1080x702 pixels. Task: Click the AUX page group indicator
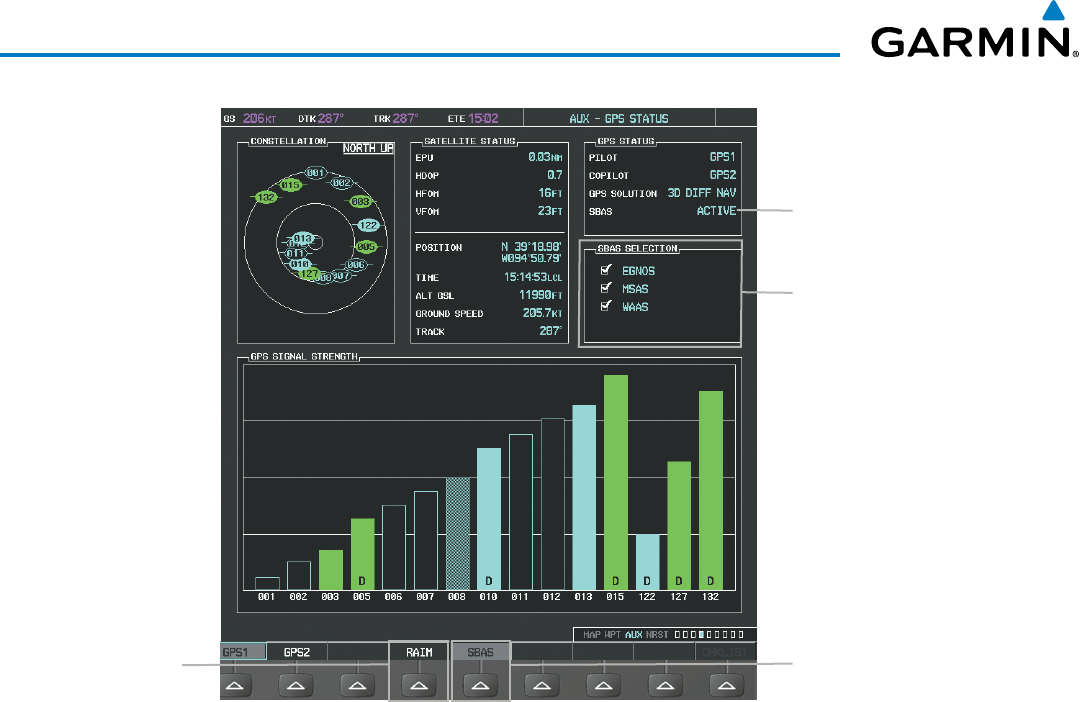coord(634,634)
